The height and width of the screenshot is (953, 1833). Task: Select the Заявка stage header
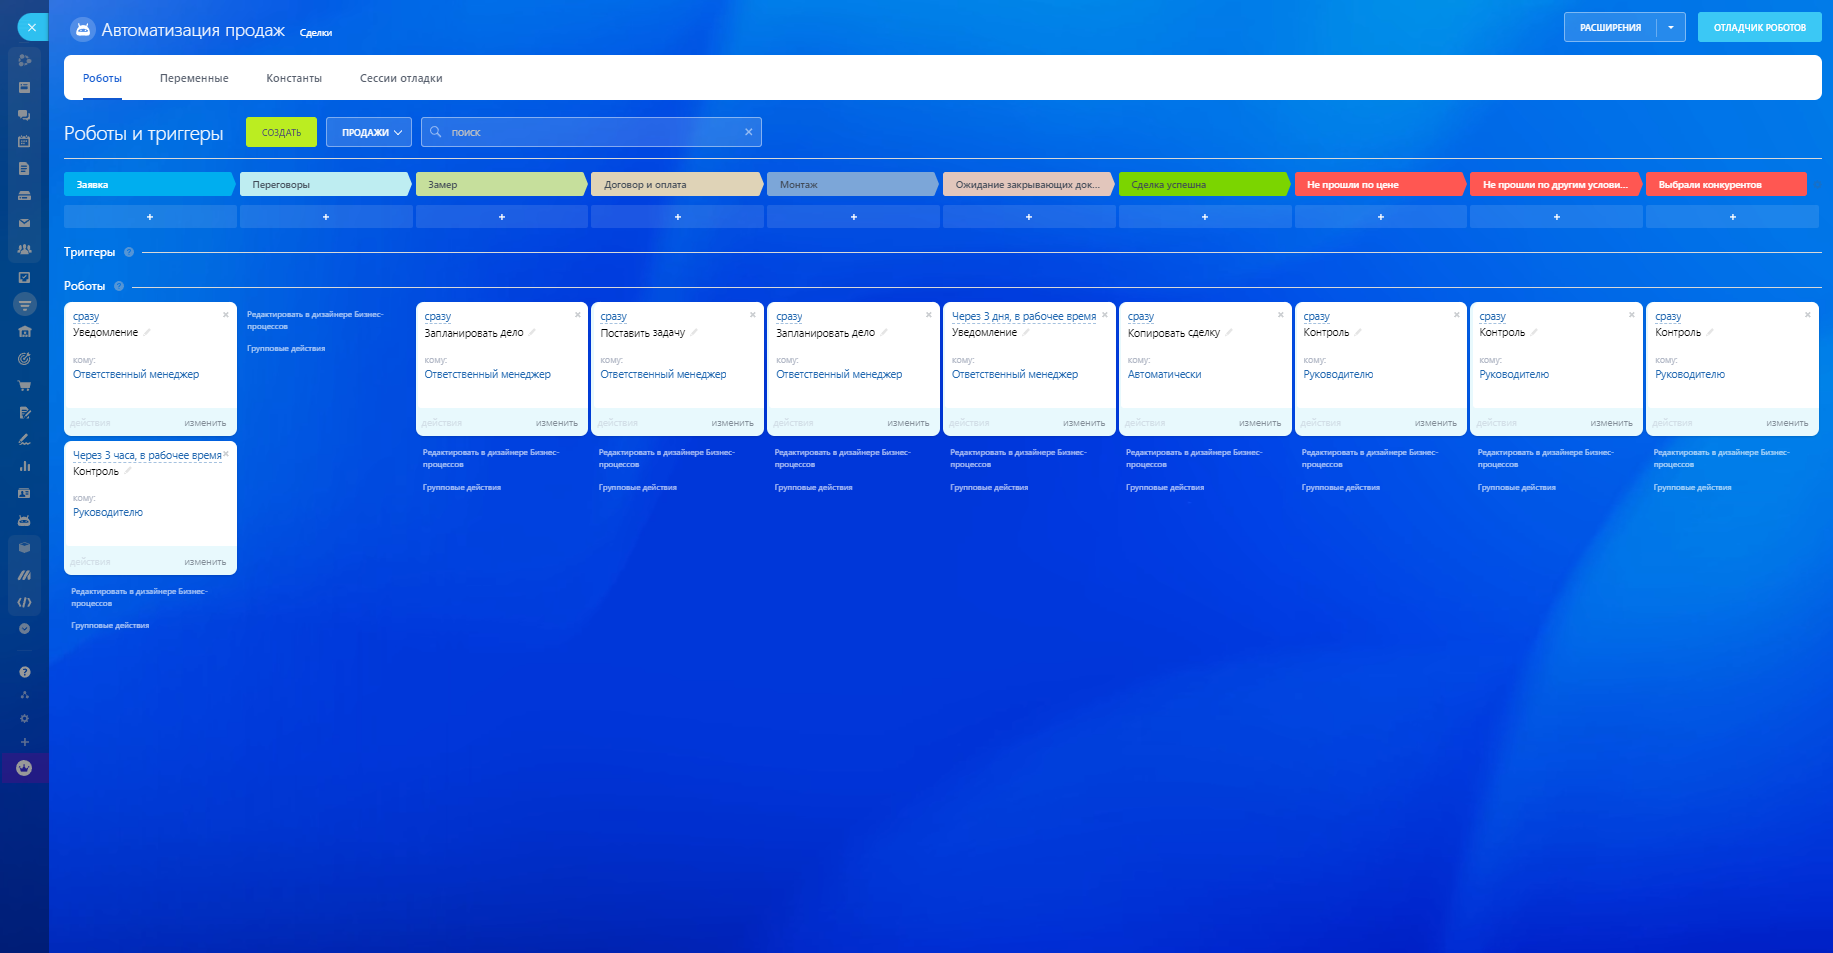[150, 184]
